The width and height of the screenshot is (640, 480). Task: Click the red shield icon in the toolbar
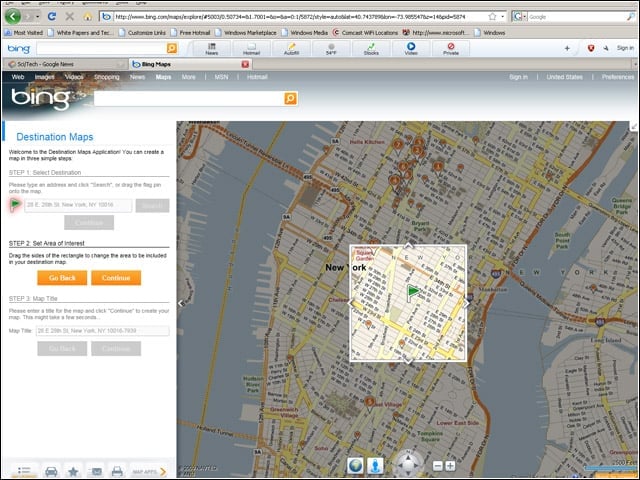(591, 48)
